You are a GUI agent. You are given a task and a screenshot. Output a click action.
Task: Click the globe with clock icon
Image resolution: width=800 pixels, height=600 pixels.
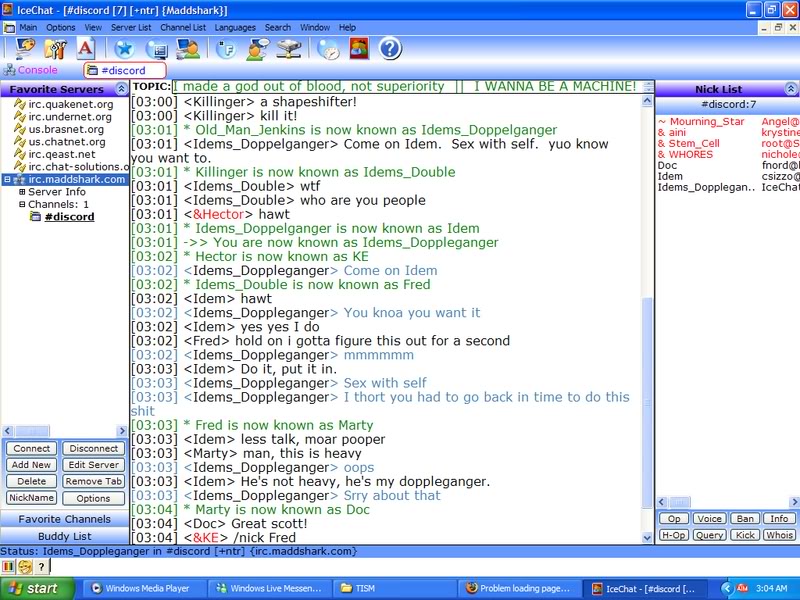pos(329,49)
